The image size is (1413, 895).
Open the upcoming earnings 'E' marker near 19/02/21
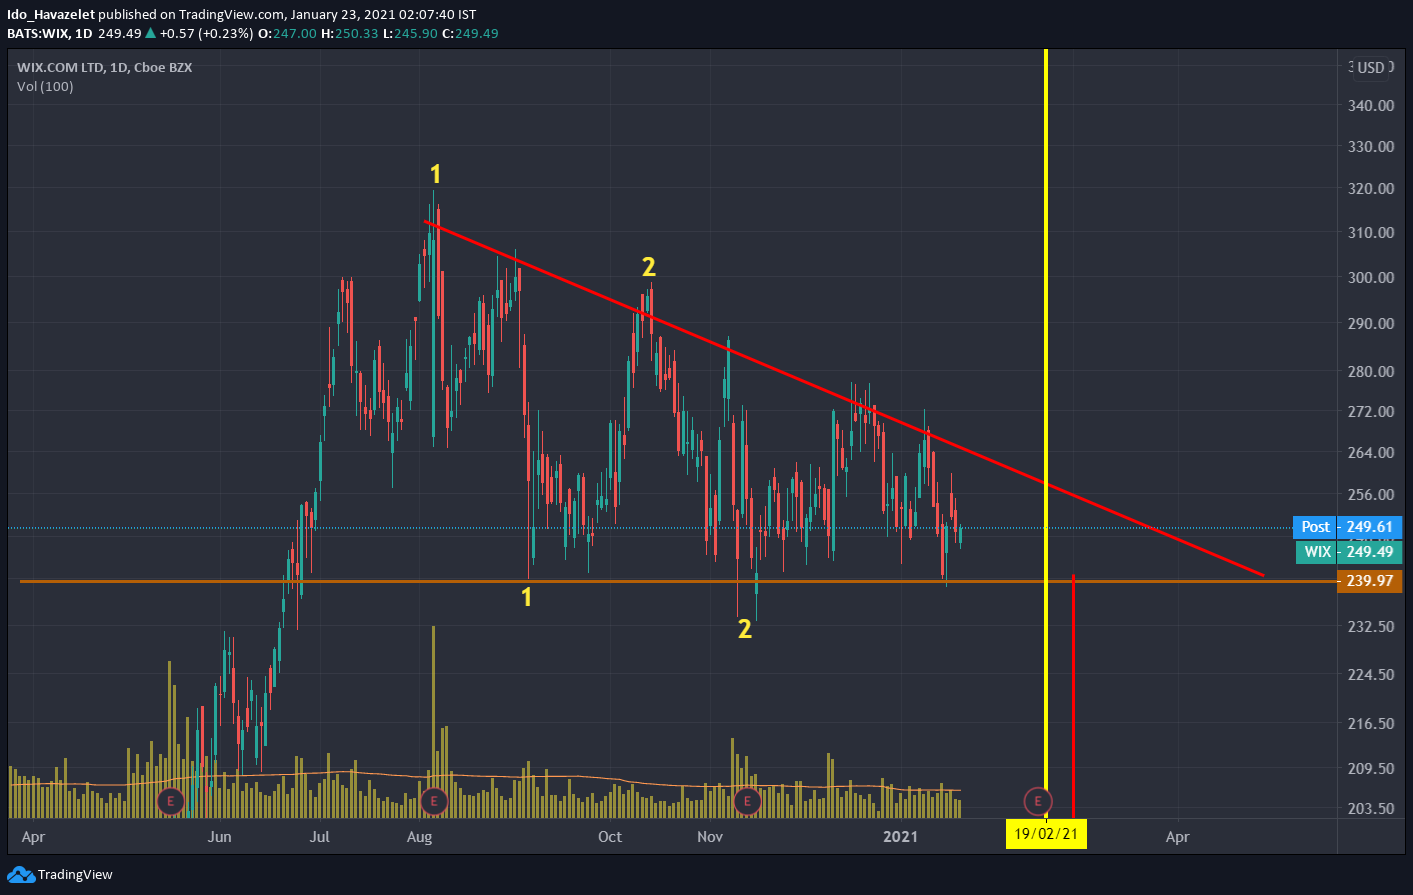pyautogui.click(x=1038, y=801)
